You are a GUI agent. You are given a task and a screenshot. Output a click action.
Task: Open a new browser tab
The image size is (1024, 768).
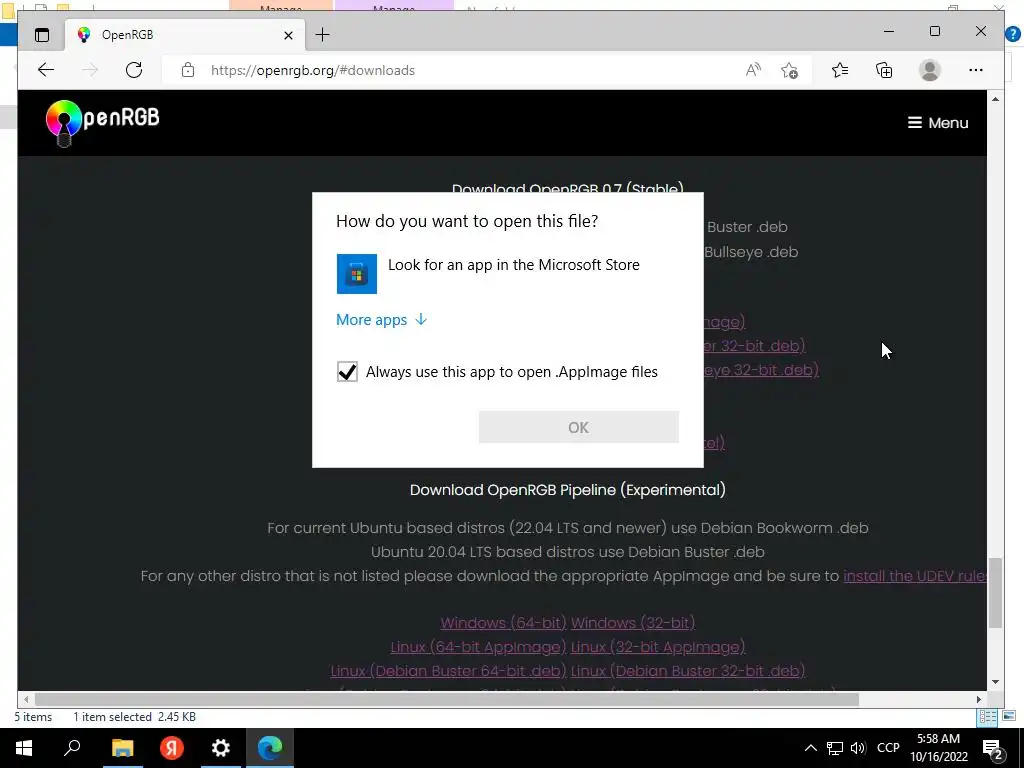(323, 35)
